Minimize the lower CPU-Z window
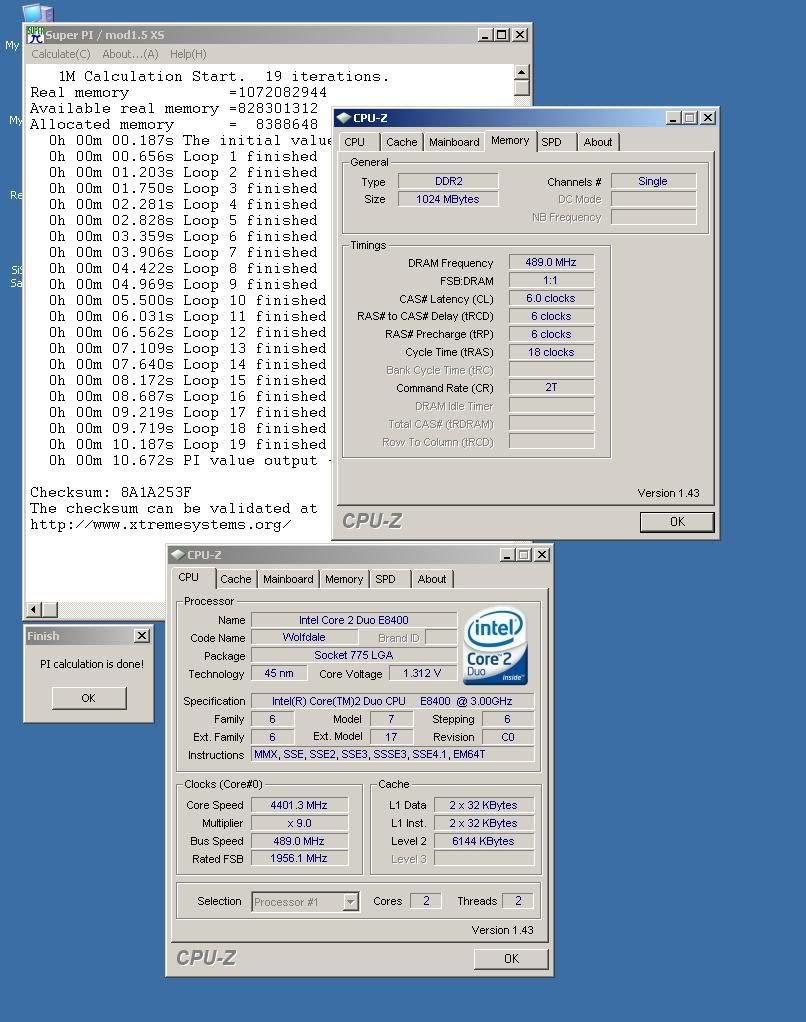806x1022 pixels. tap(507, 555)
